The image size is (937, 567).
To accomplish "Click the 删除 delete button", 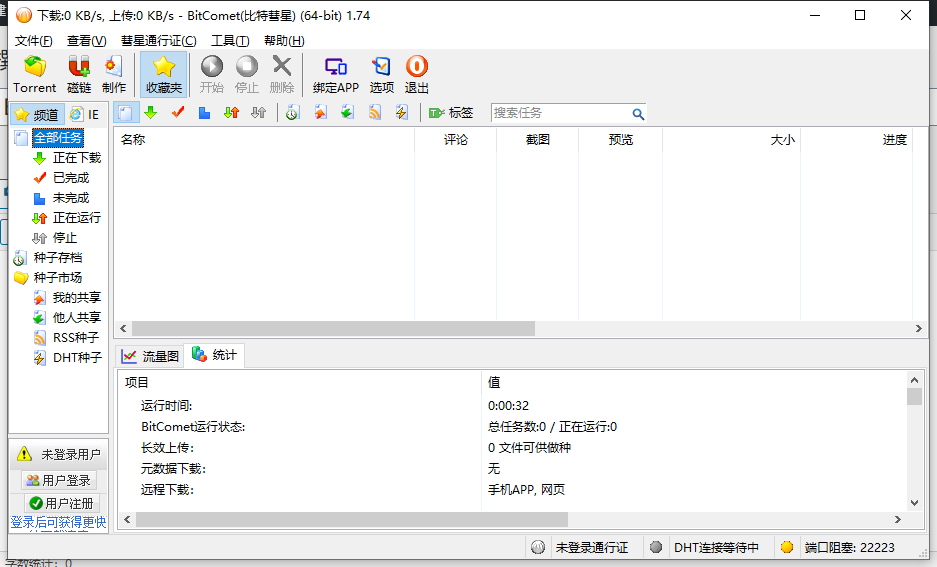I will coord(282,75).
